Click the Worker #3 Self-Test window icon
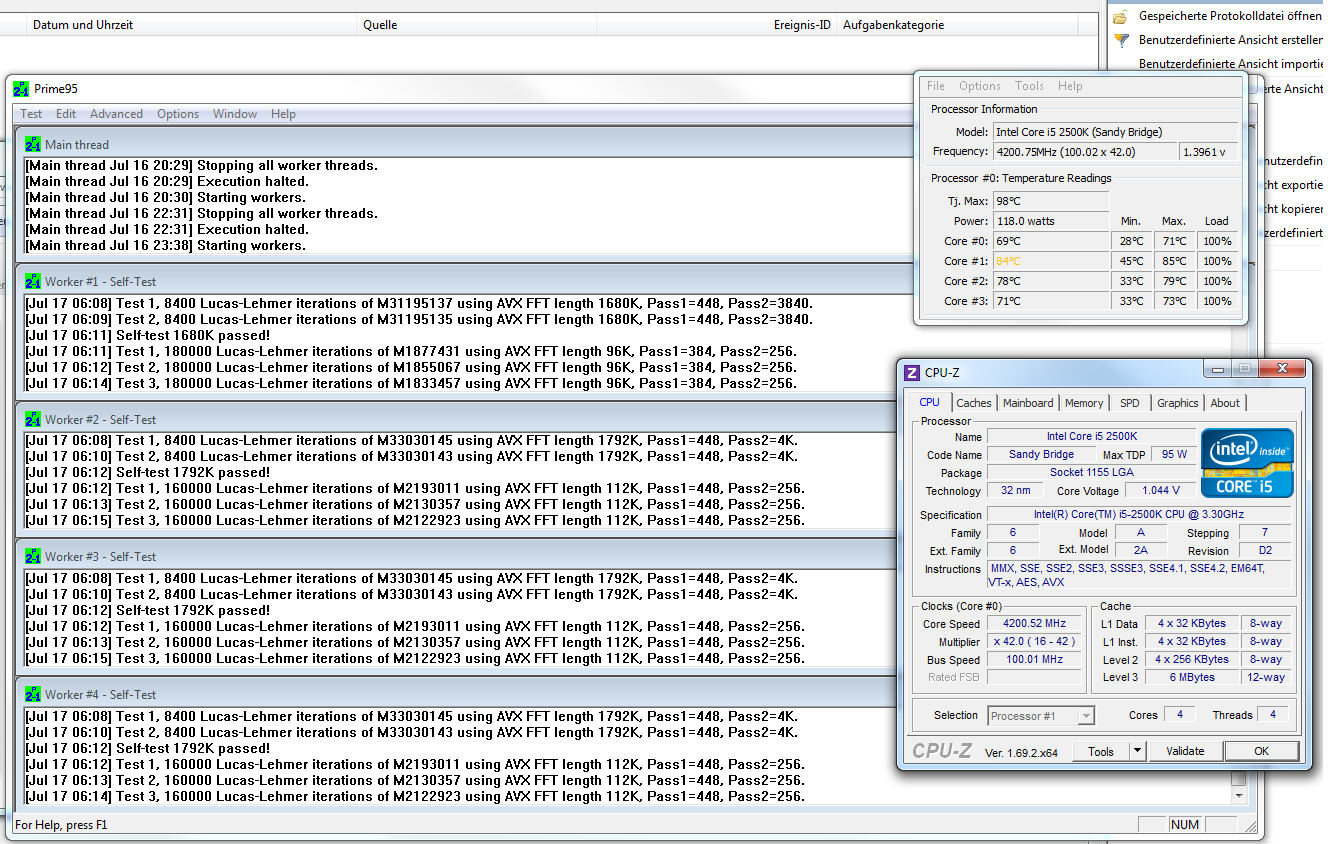 (x=33, y=556)
